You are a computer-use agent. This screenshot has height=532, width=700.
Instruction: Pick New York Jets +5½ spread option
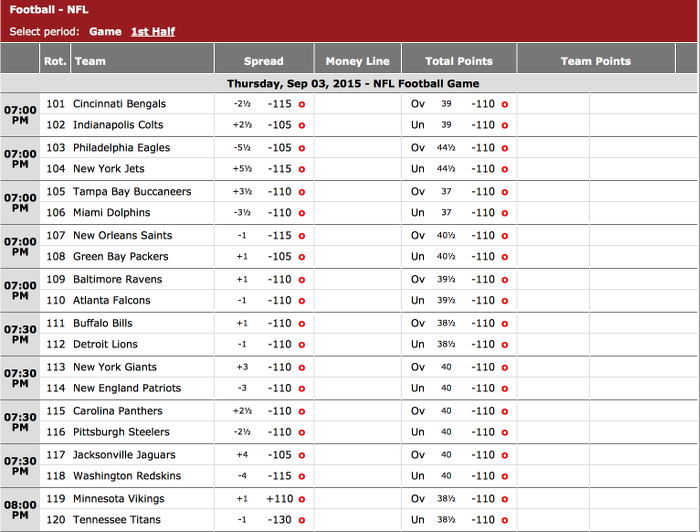tap(302, 169)
